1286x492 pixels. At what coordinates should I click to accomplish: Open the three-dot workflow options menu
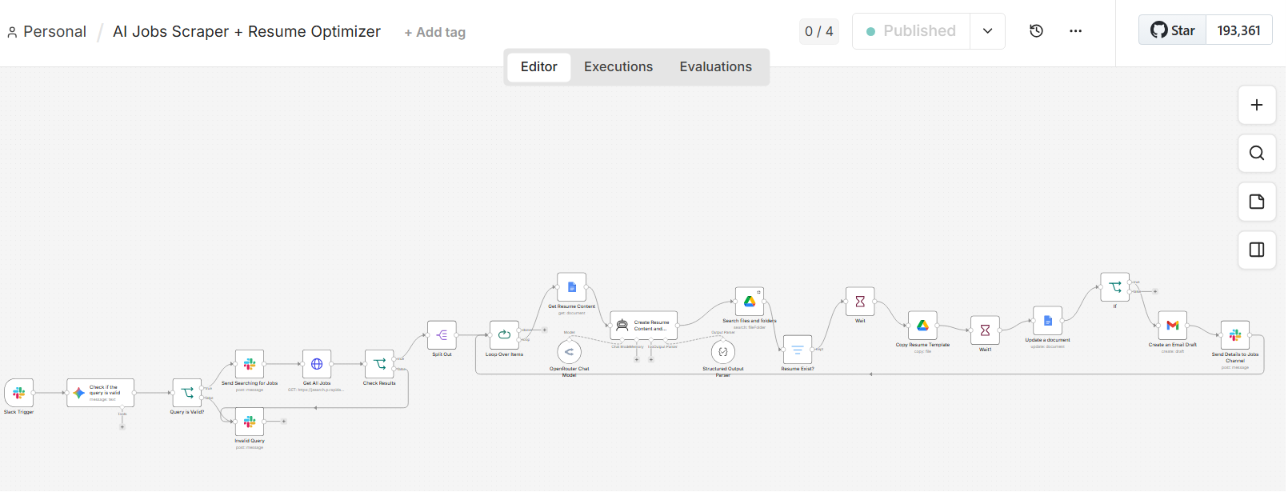coord(1076,31)
